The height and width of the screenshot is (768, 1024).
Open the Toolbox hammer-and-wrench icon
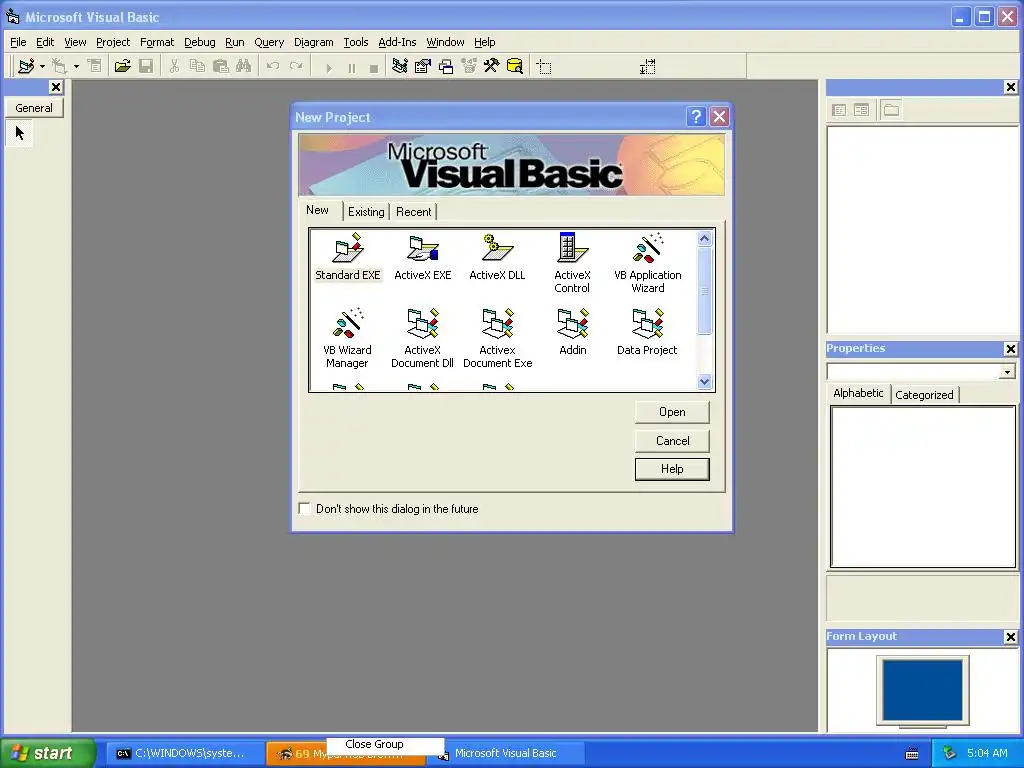click(491, 66)
